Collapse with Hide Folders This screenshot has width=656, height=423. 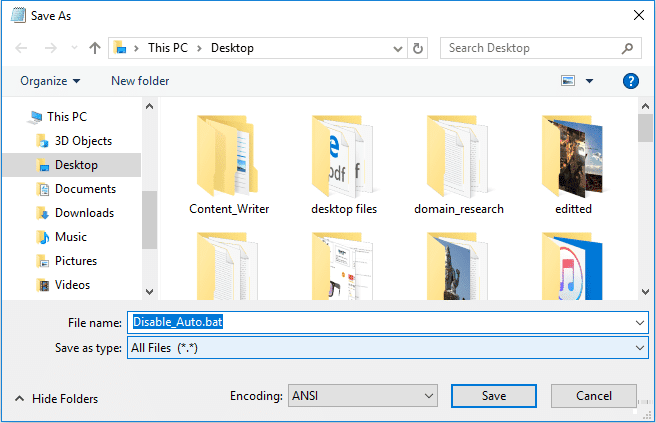coord(56,399)
